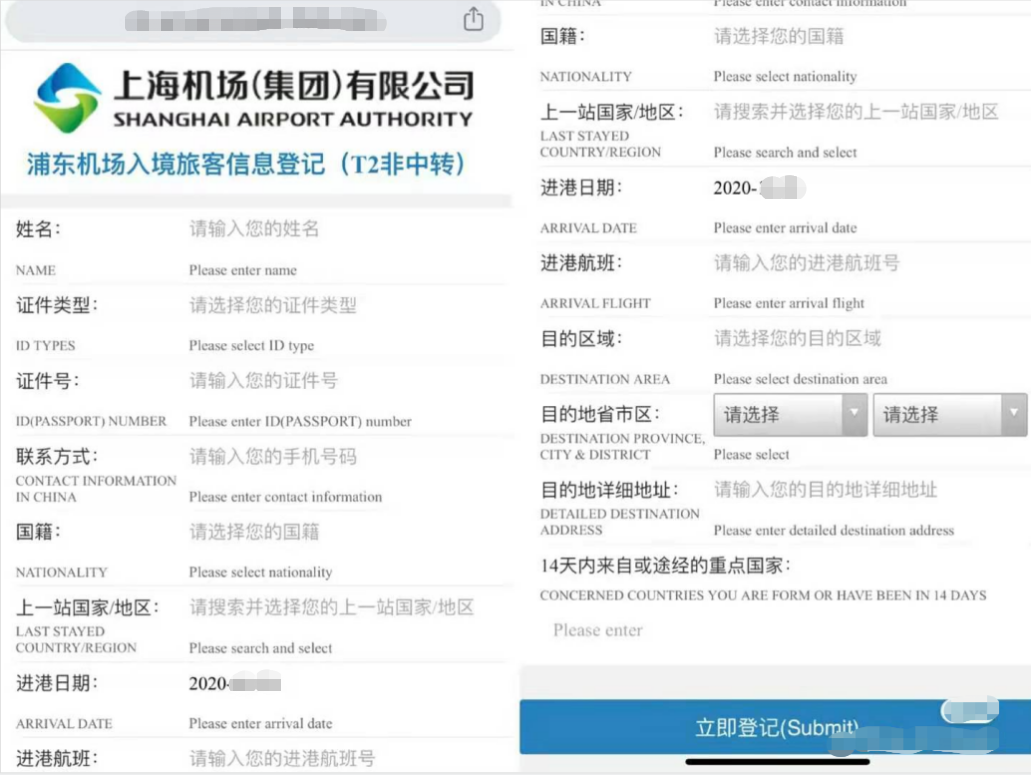Open last stayed country search in right screenshot
The width and height of the screenshot is (1031, 775).
coord(856,112)
